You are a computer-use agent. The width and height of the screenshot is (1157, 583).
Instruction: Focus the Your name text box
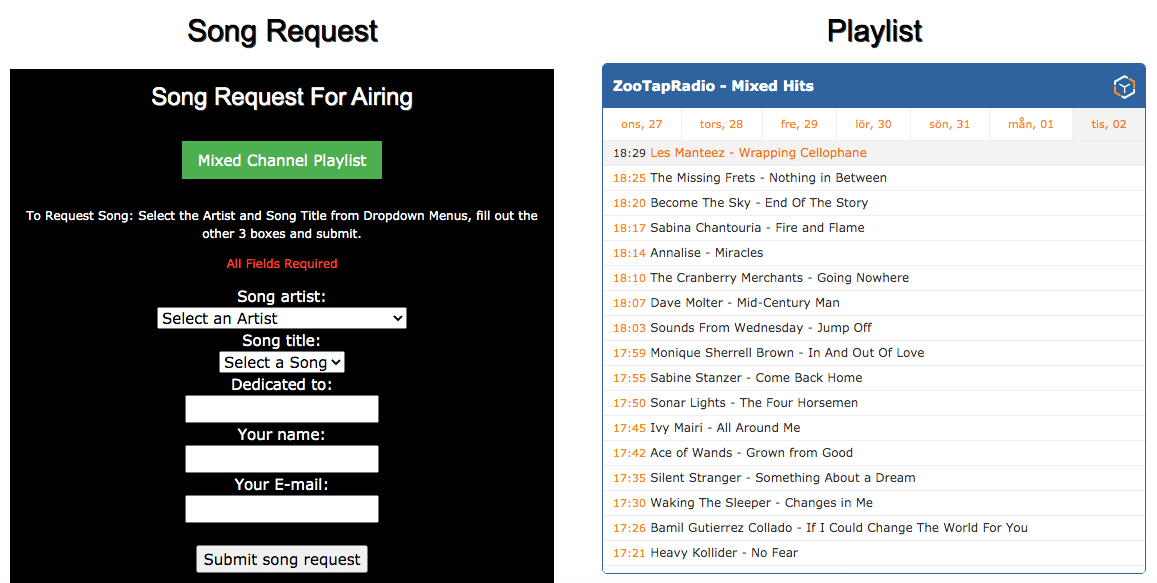[282, 459]
